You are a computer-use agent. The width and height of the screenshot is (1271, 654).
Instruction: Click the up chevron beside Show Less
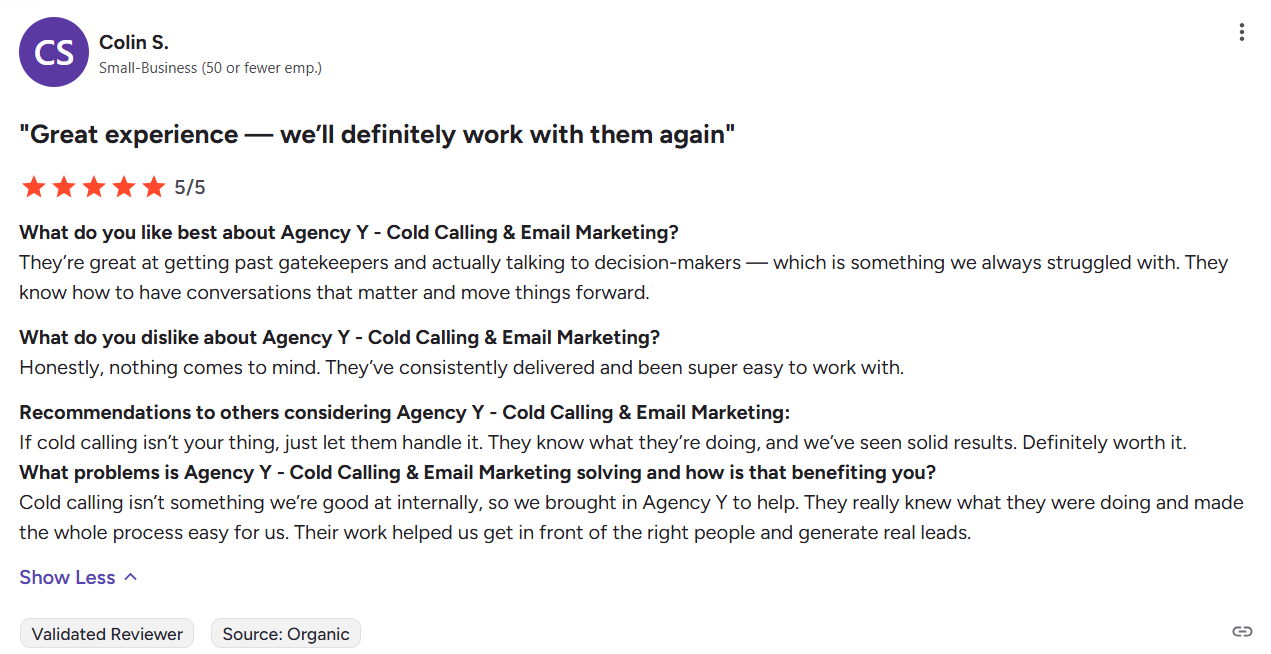[130, 577]
